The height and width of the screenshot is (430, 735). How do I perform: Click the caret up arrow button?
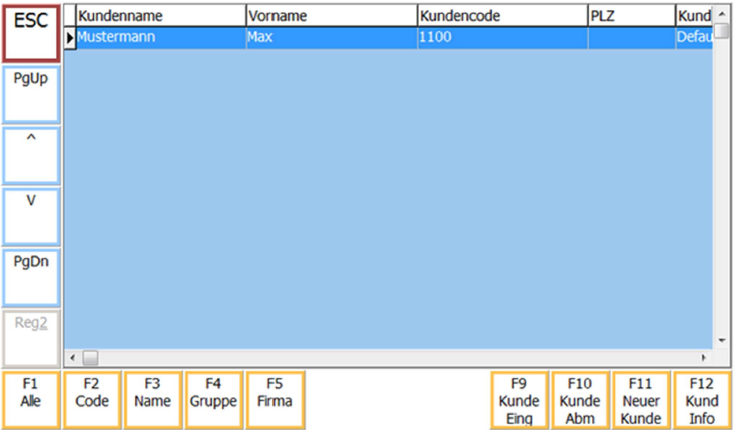click(30, 154)
